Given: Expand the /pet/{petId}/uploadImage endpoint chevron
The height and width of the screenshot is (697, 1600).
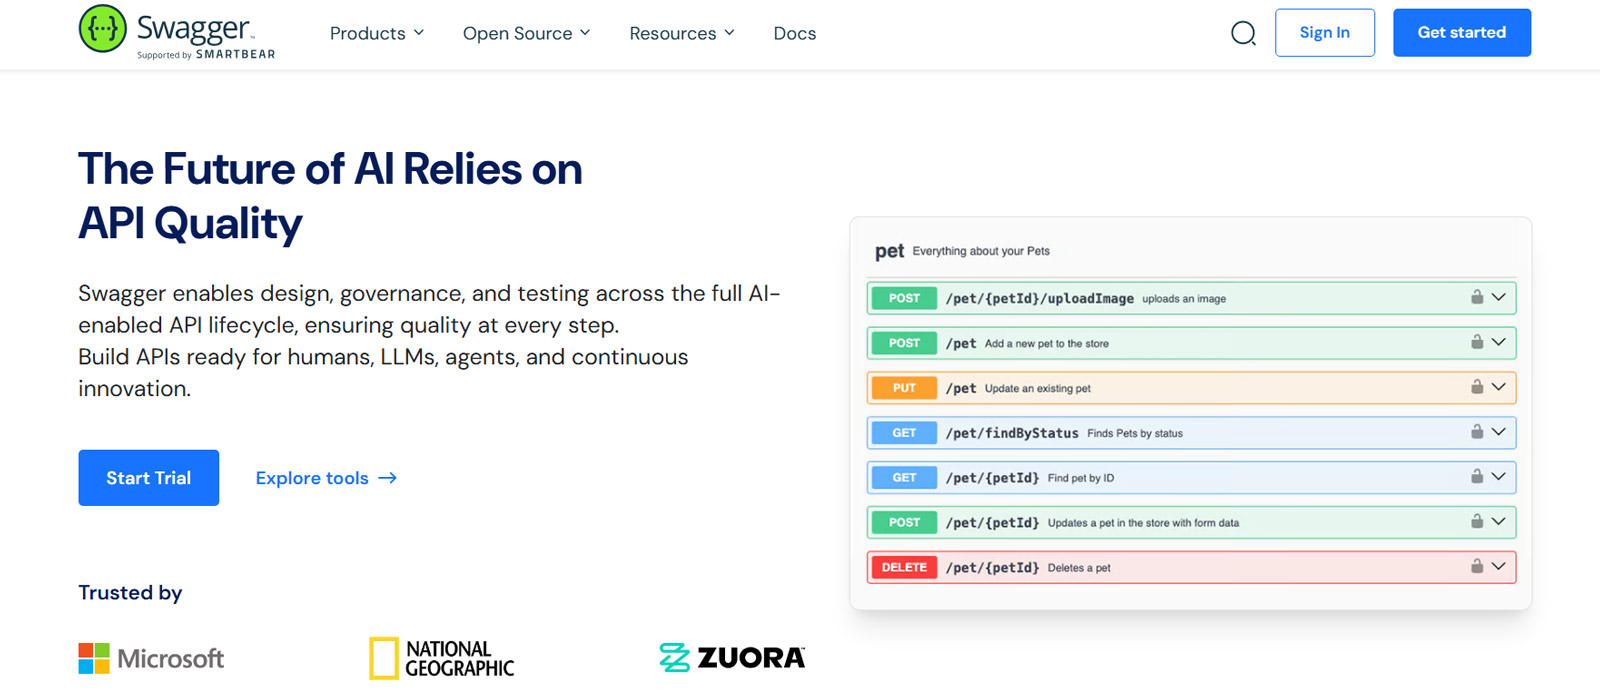Looking at the screenshot, I should [x=1498, y=297].
